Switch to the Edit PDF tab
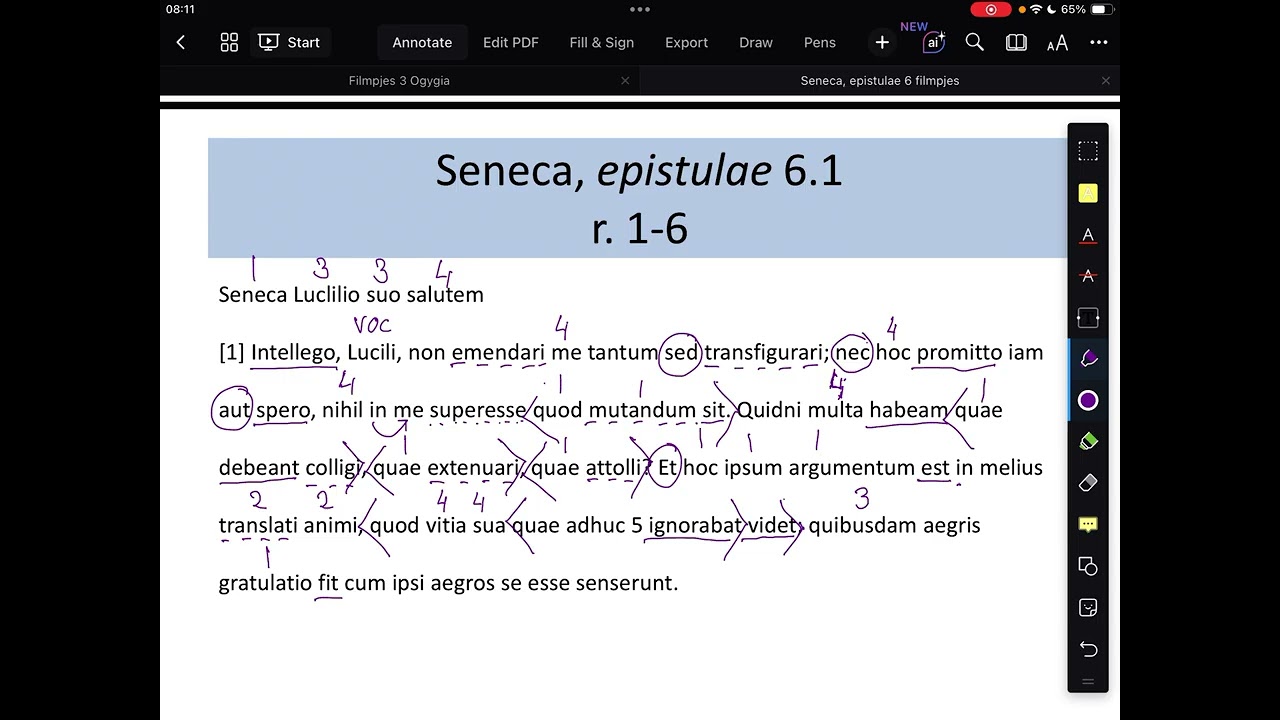The image size is (1280, 720). [511, 42]
